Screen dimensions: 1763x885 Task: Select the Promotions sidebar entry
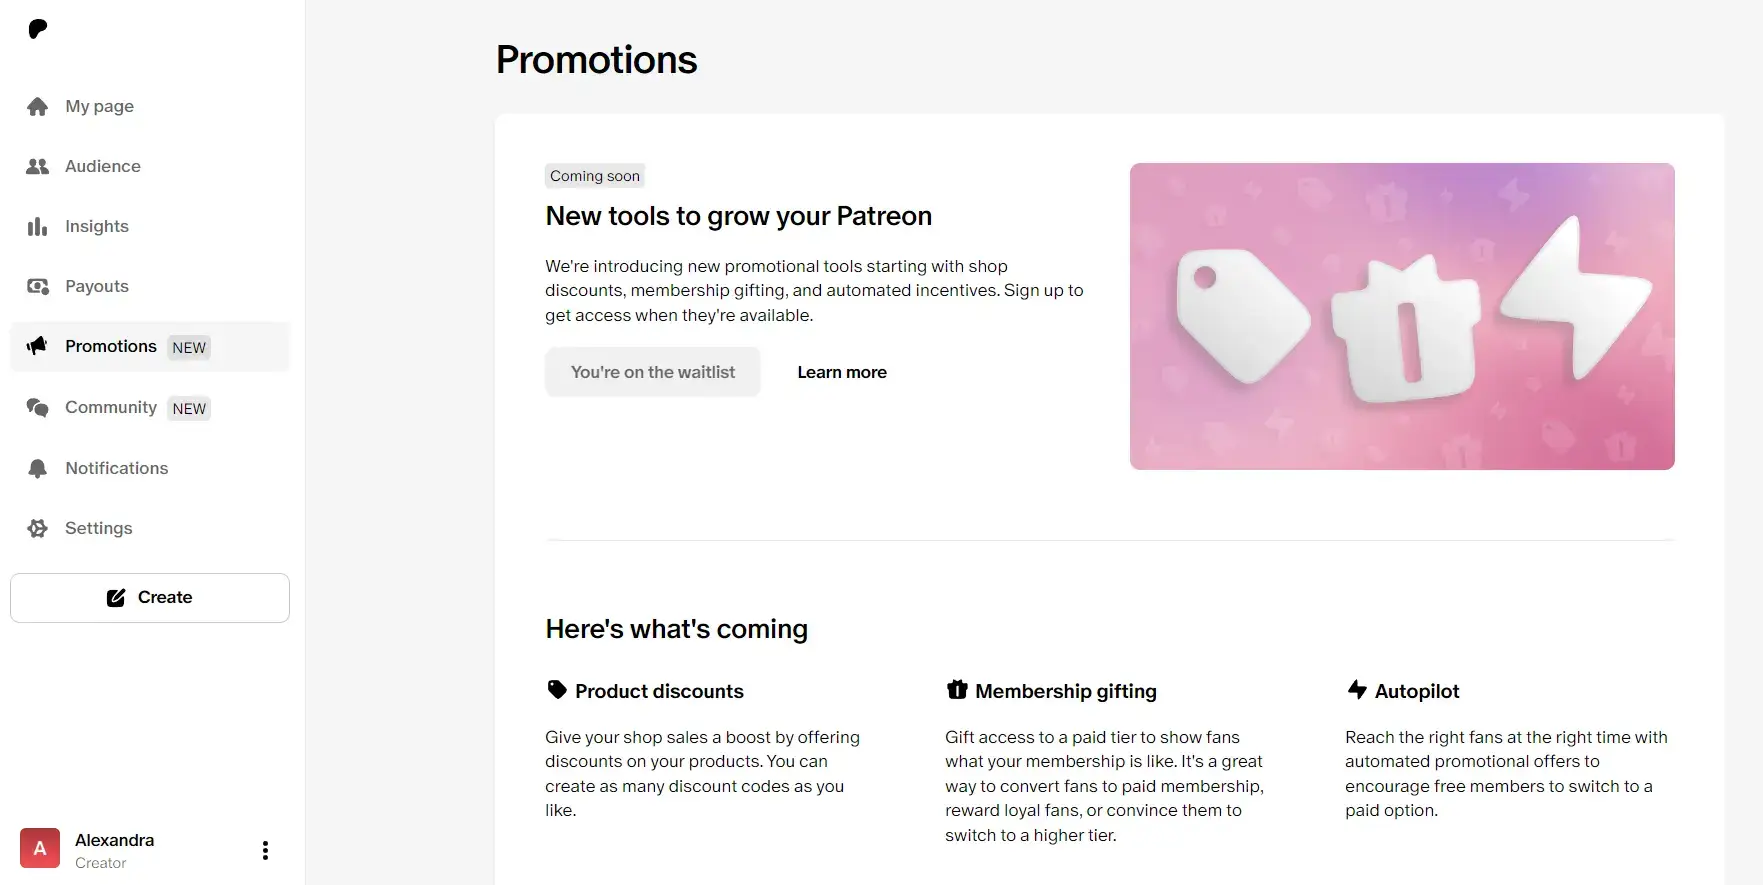click(111, 346)
